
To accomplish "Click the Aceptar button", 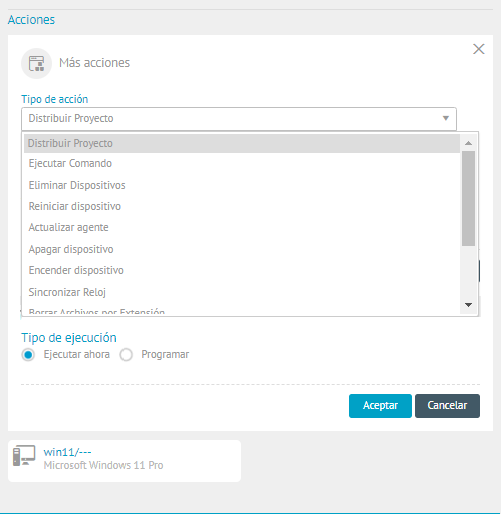I will (380, 406).
